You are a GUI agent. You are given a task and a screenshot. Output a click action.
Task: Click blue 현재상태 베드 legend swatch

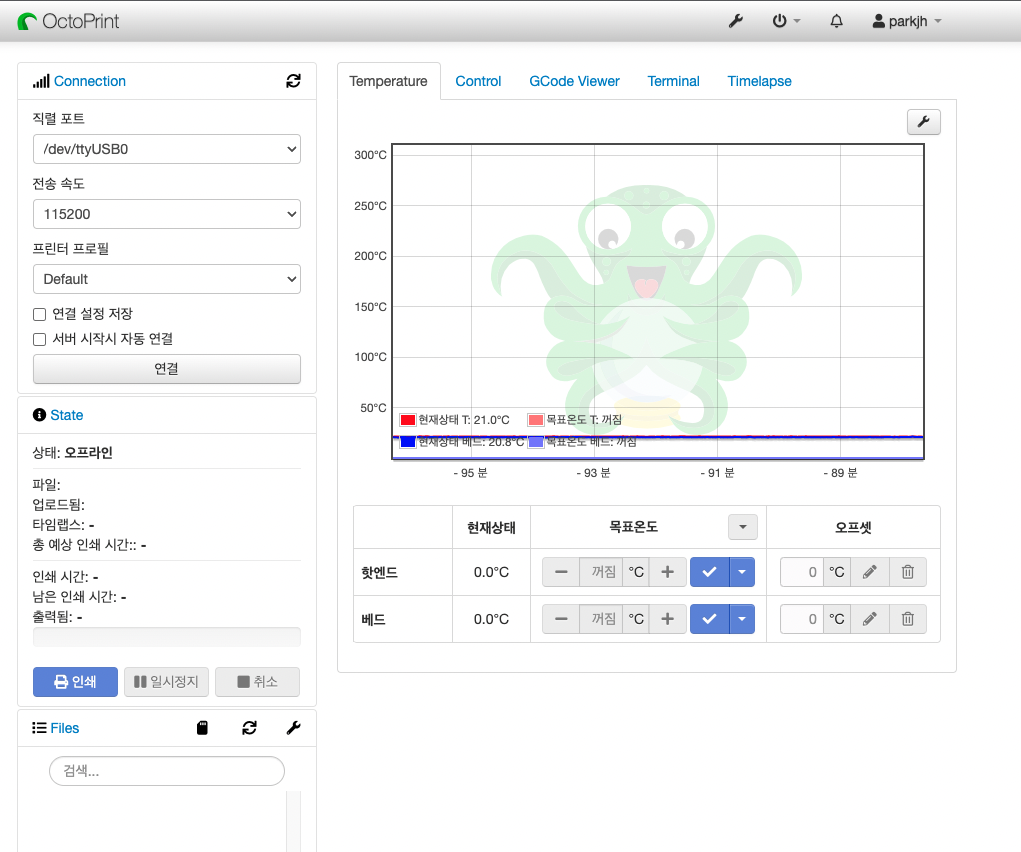tap(408, 442)
